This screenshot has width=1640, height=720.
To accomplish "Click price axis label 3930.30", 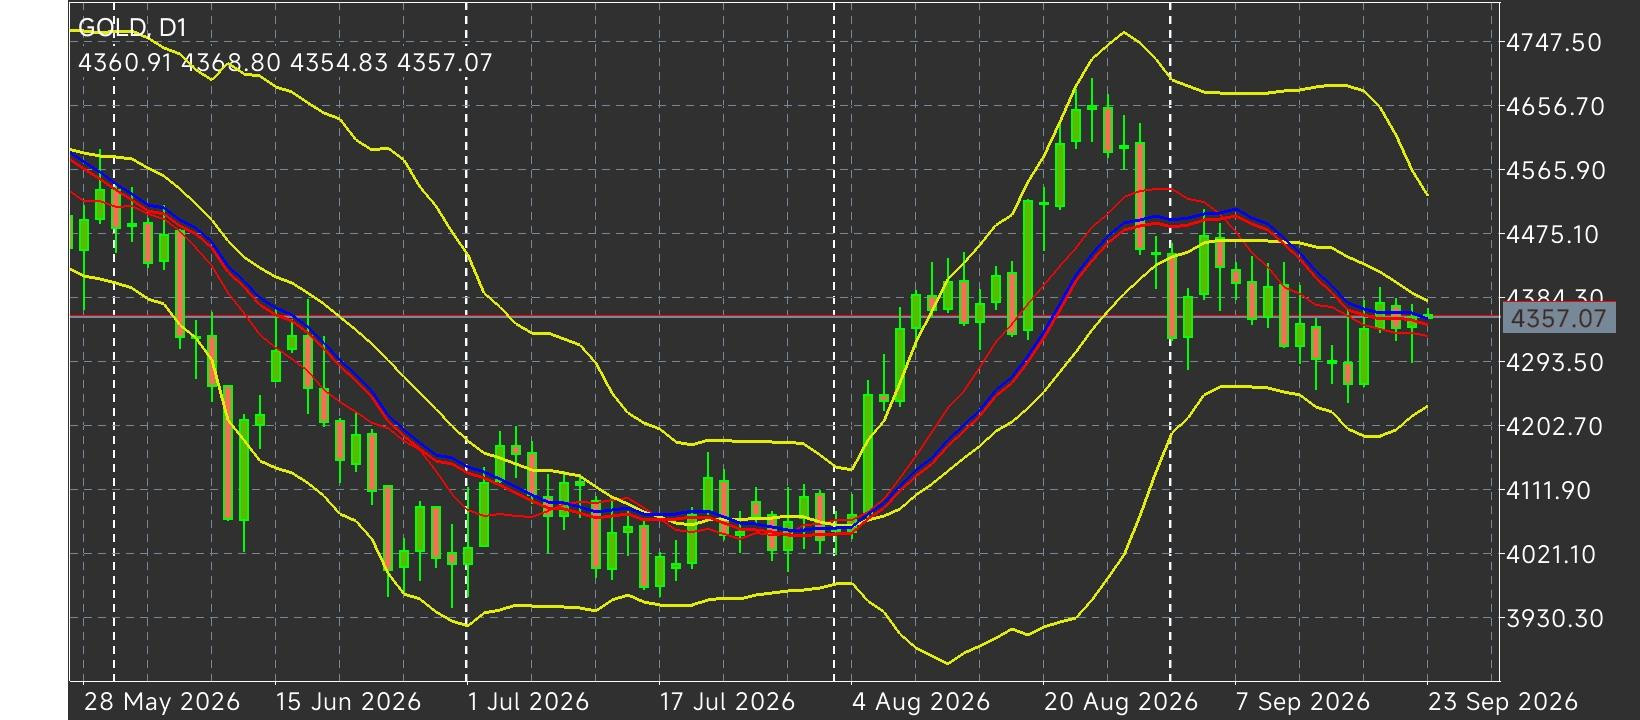I will click(1553, 619).
